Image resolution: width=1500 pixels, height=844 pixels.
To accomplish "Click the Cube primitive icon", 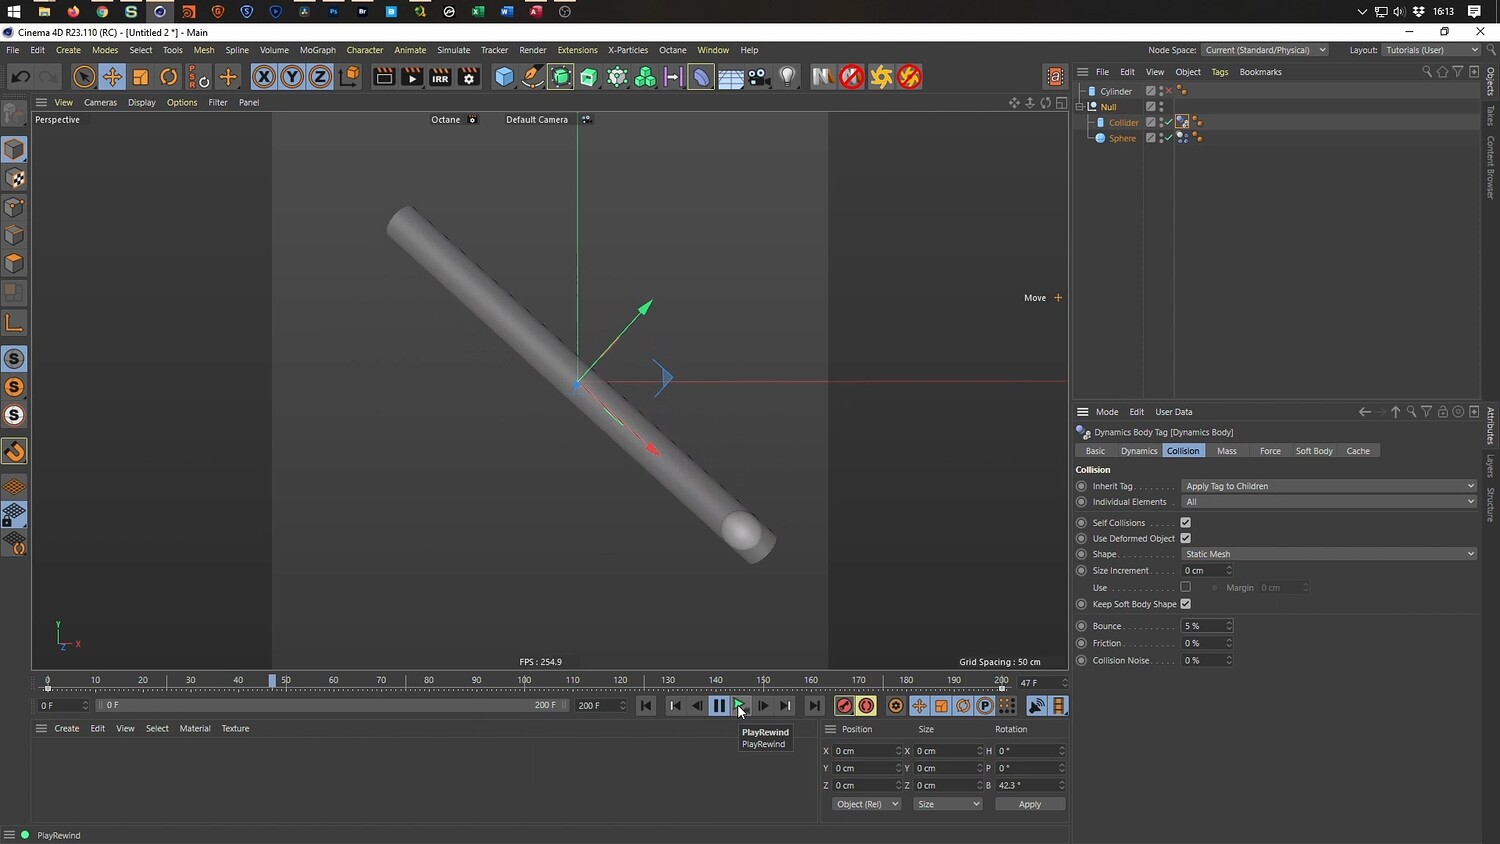I will tap(504, 77).
